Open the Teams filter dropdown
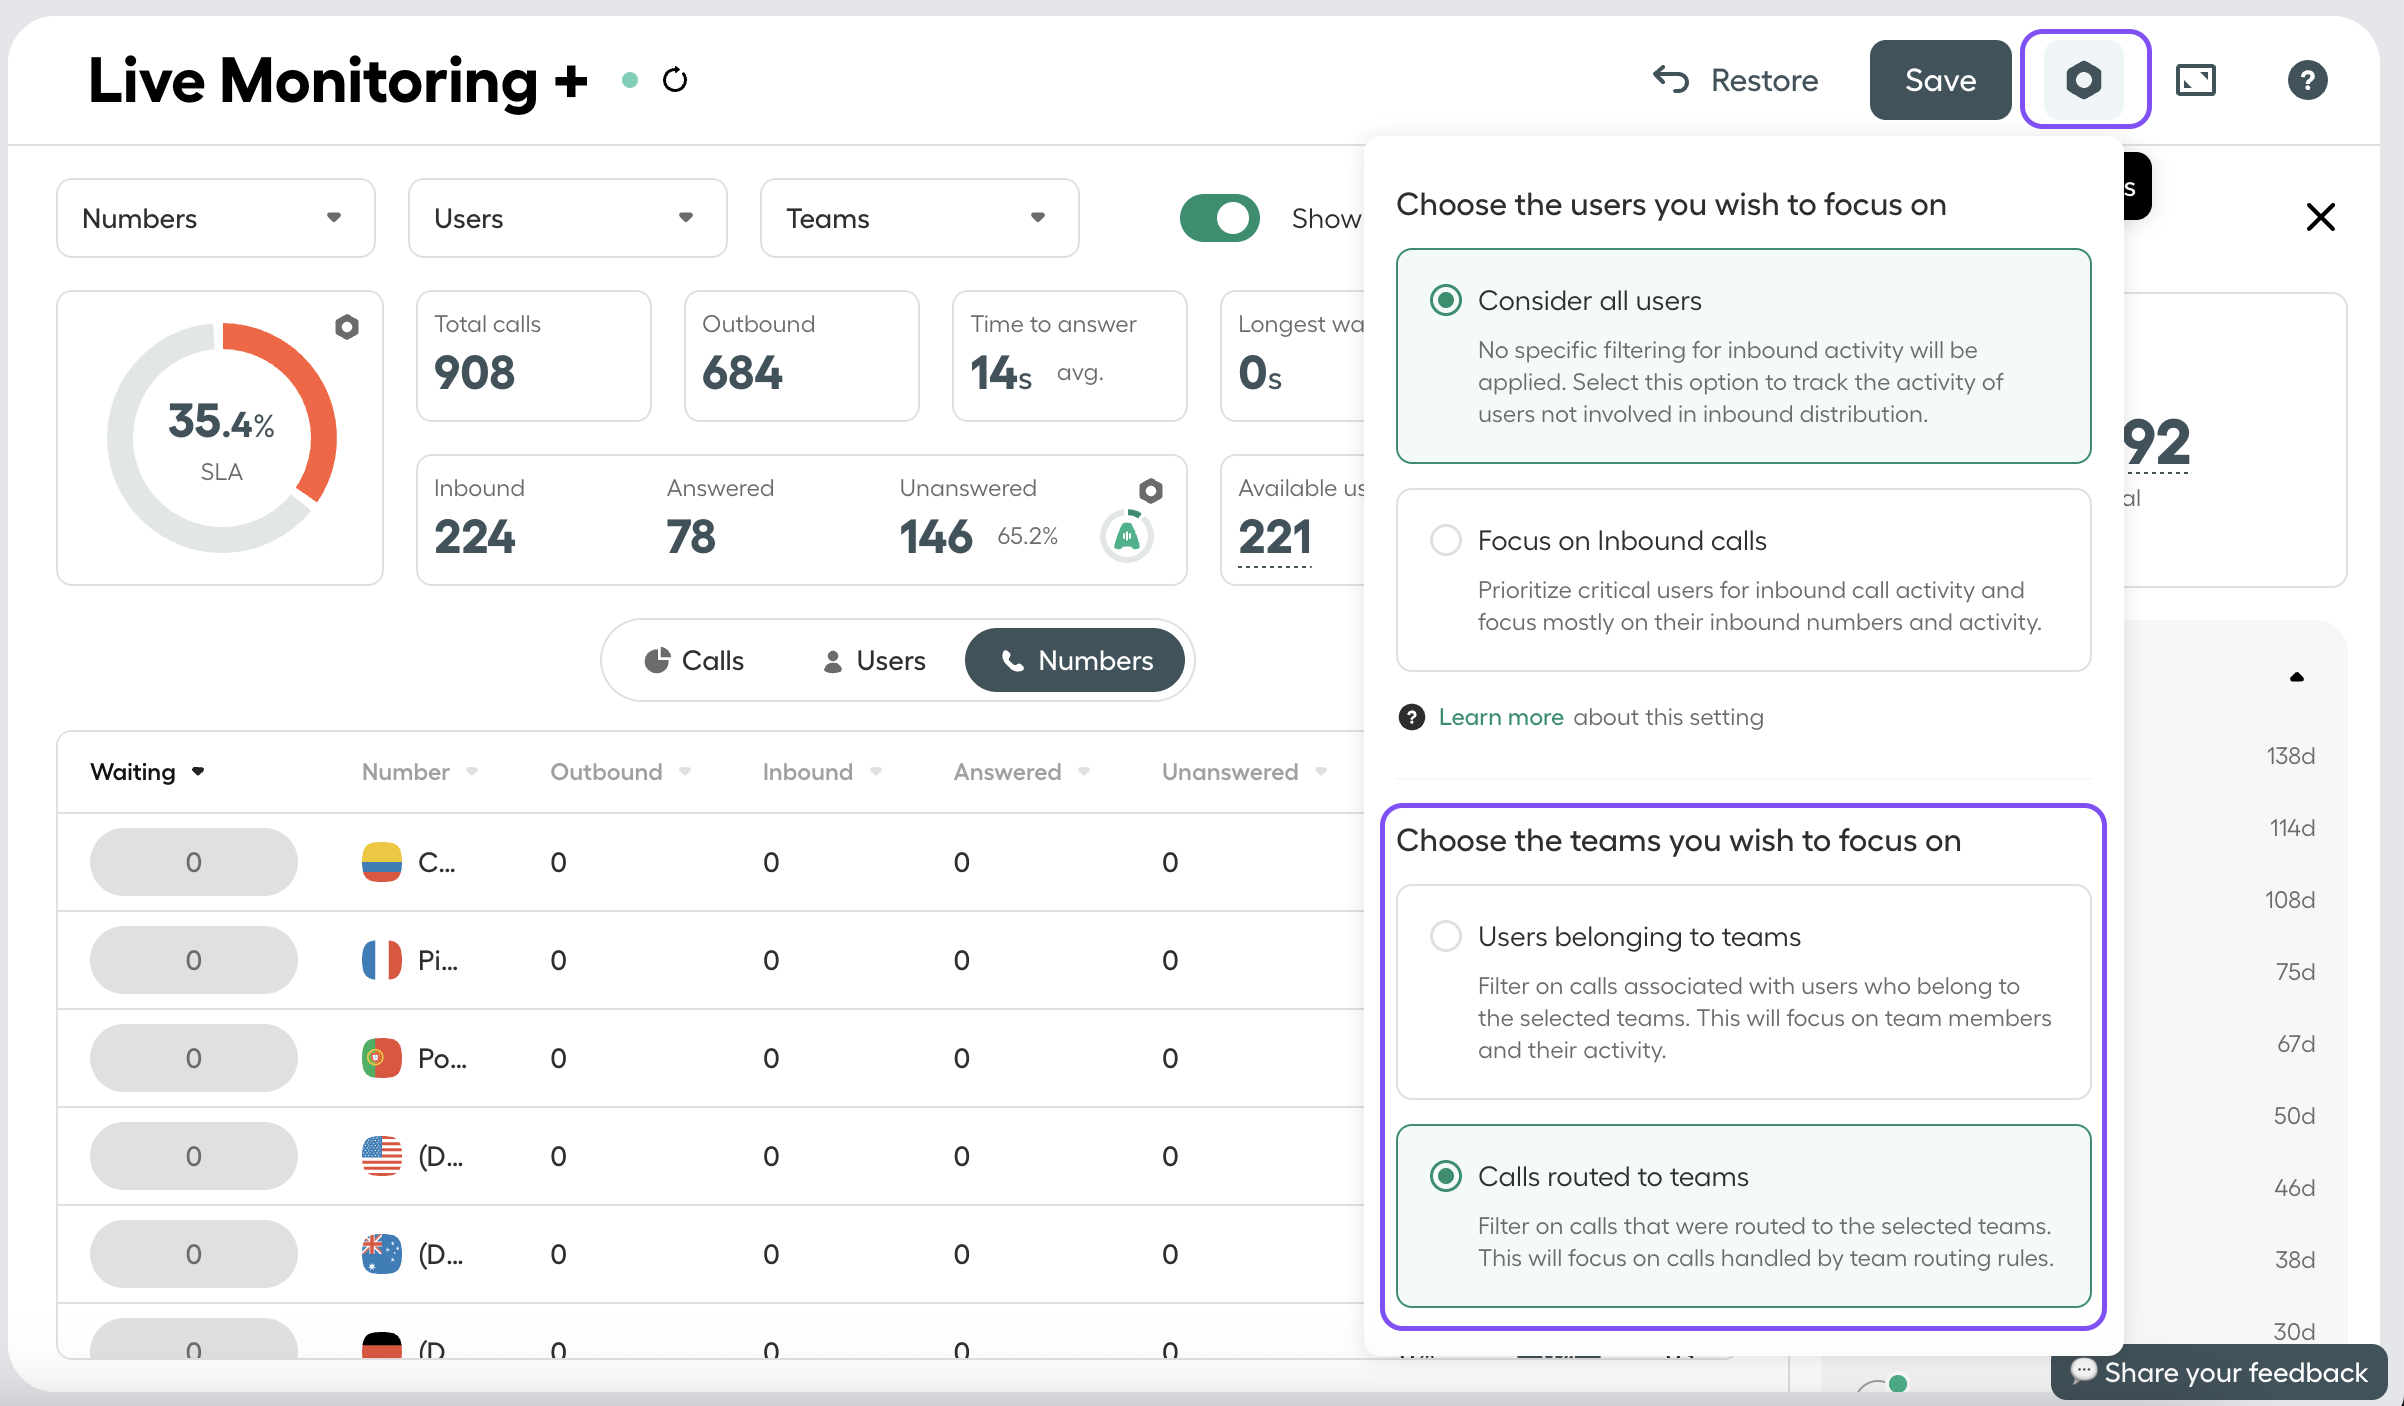Screen dimensions: 2404x1406 [920, 218]
